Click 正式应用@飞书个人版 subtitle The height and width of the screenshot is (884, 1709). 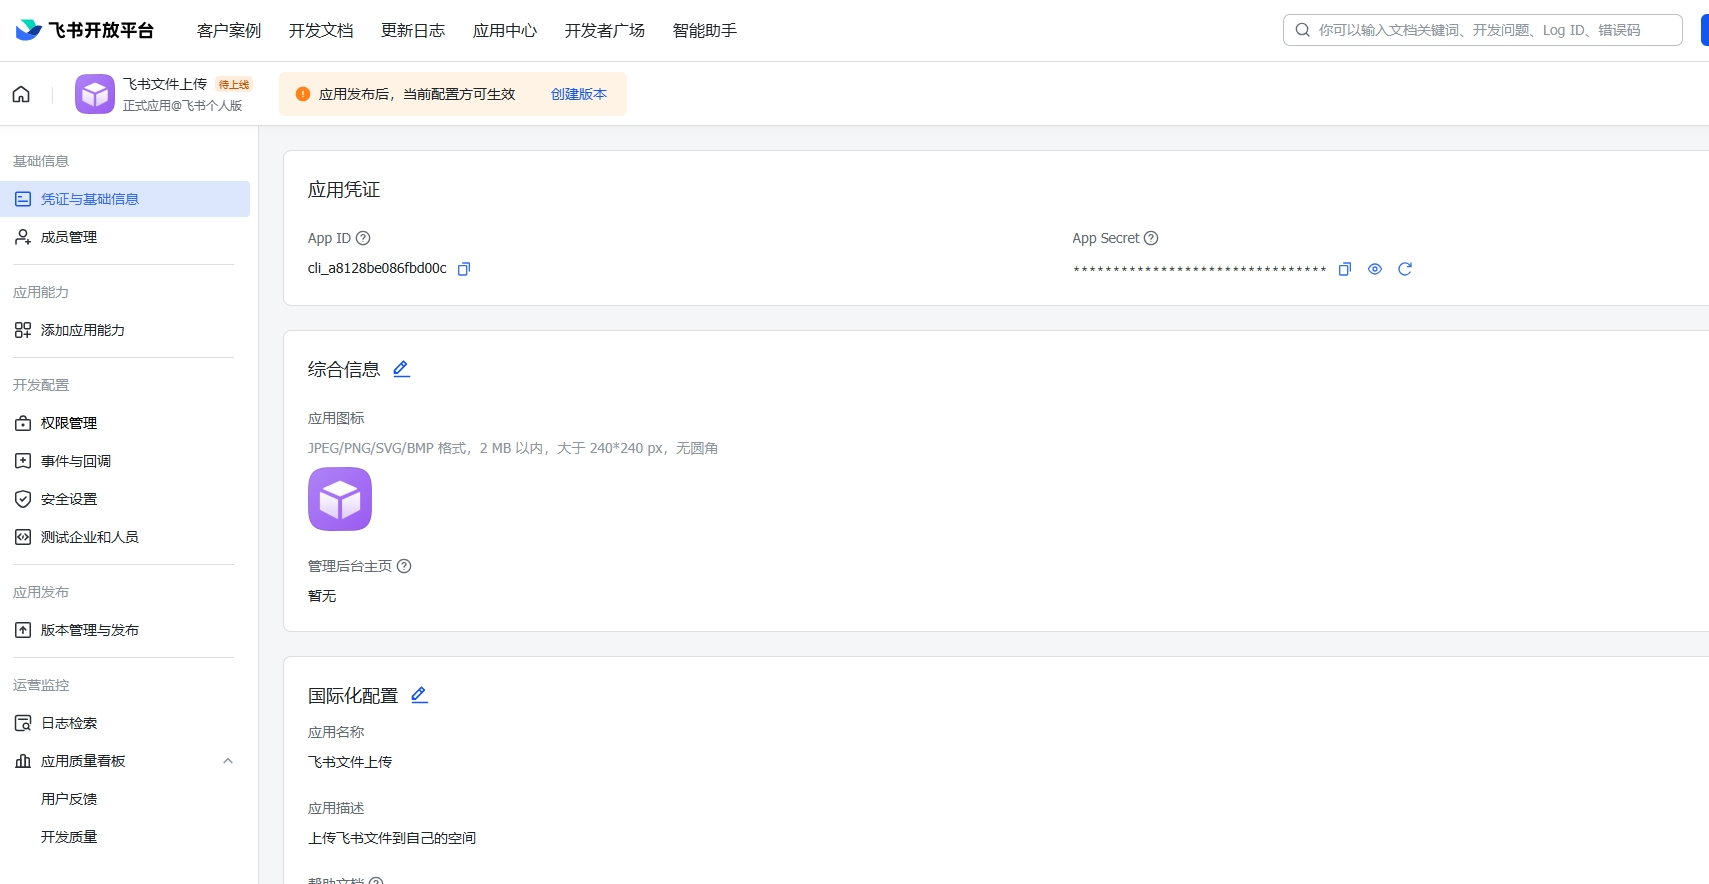tap(183, 105)
